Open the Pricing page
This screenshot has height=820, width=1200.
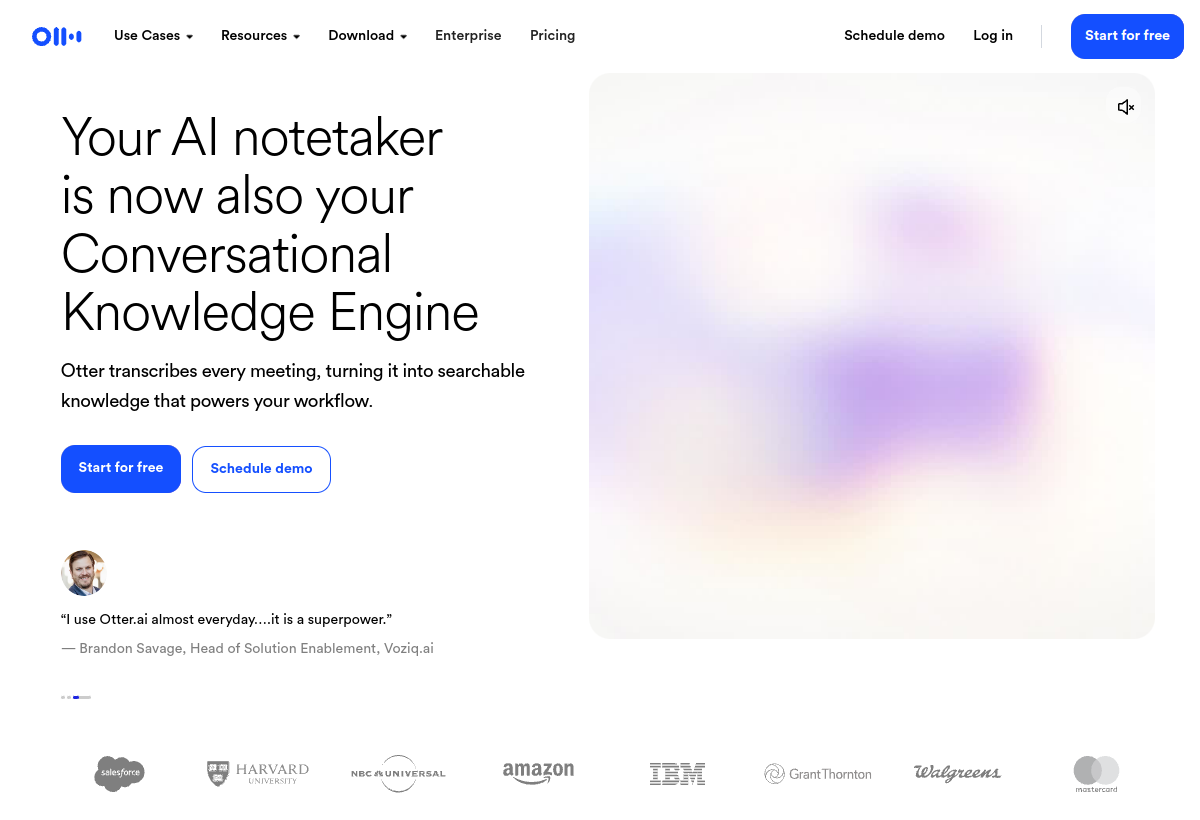[552, 35]
